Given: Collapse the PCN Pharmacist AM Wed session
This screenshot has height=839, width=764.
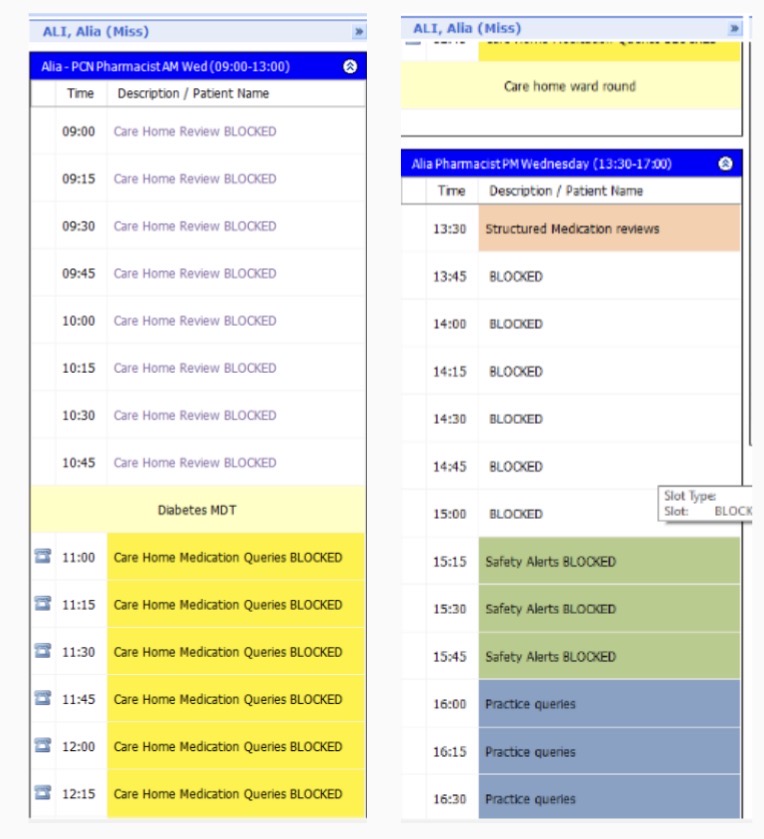Looking at the screenshot, I should [x=350, y=67].
